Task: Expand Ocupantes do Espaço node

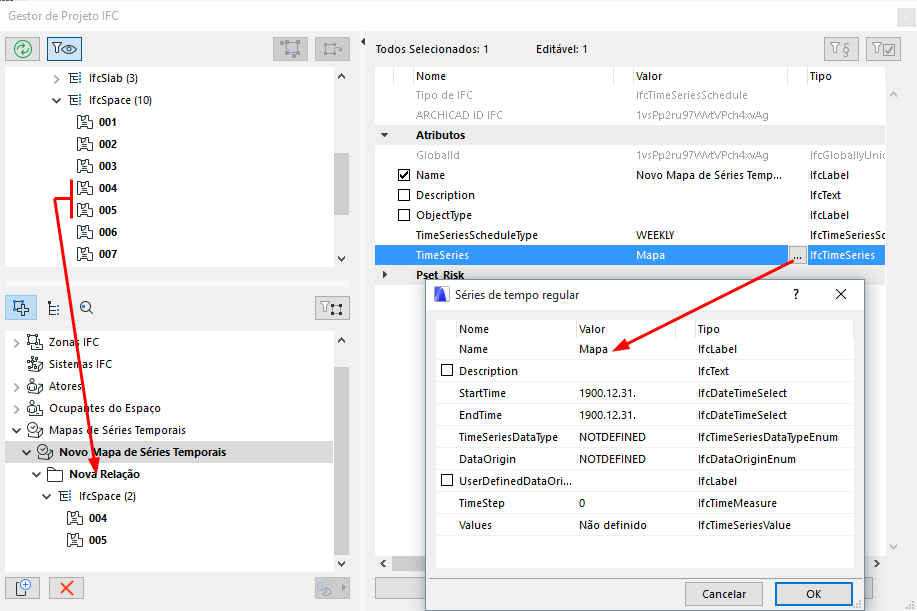Action: pyautogui.click(x=16, y=409)
